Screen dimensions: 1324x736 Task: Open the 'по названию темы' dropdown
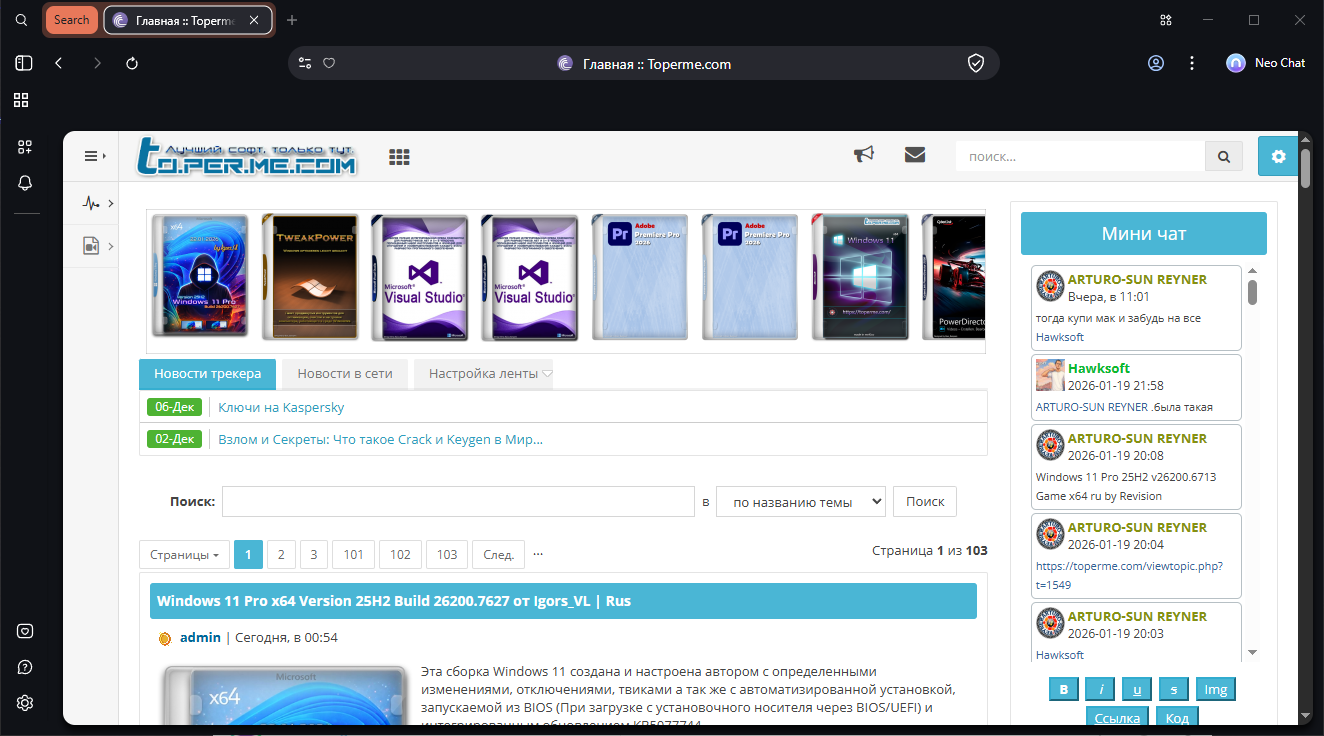point(800,502)
